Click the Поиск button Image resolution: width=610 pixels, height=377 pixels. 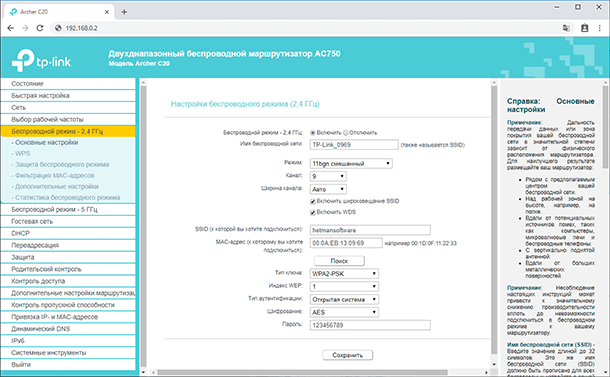click(x=339, y=261)
